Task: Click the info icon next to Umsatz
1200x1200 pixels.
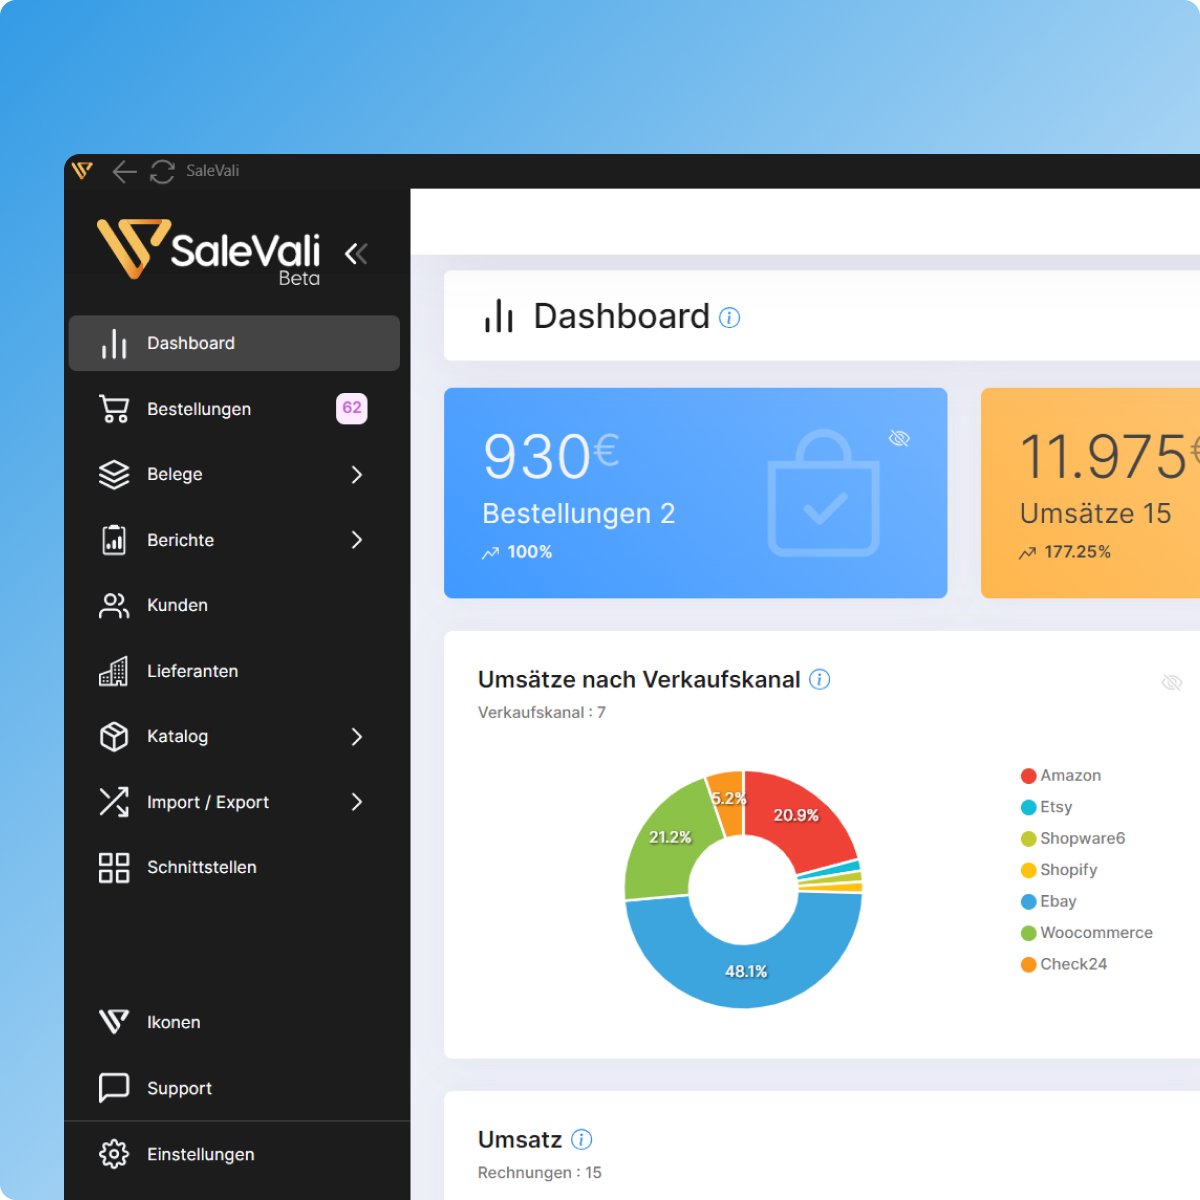Action: pos(582,1140)
